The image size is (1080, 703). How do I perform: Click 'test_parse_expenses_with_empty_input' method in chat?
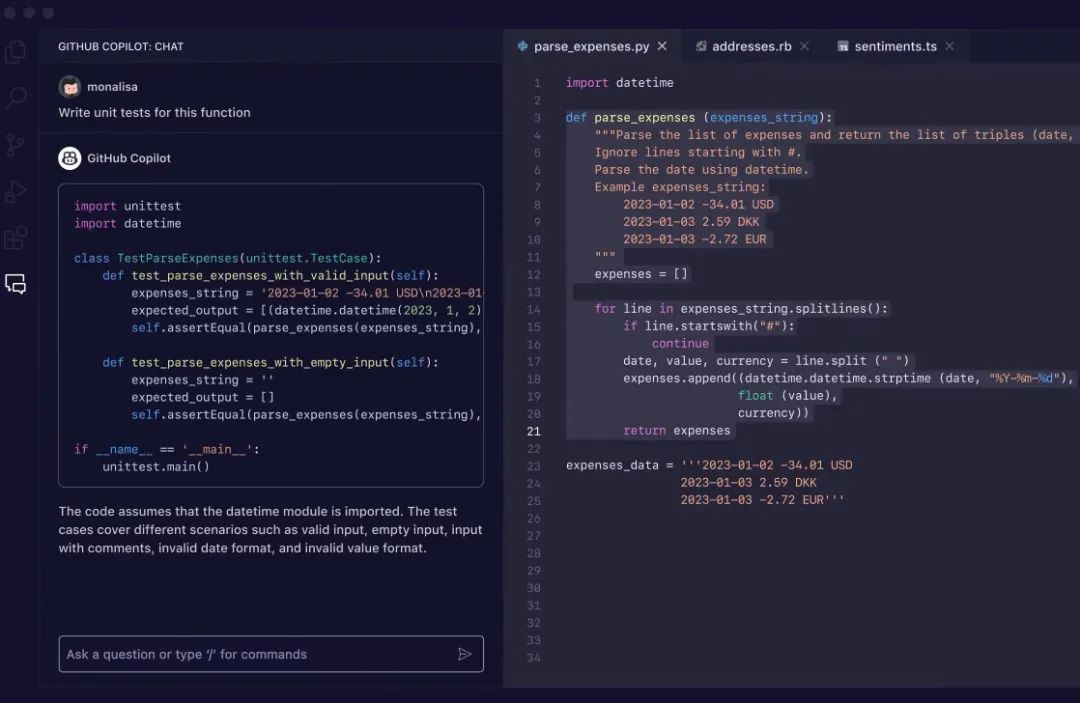coord(261,362)
